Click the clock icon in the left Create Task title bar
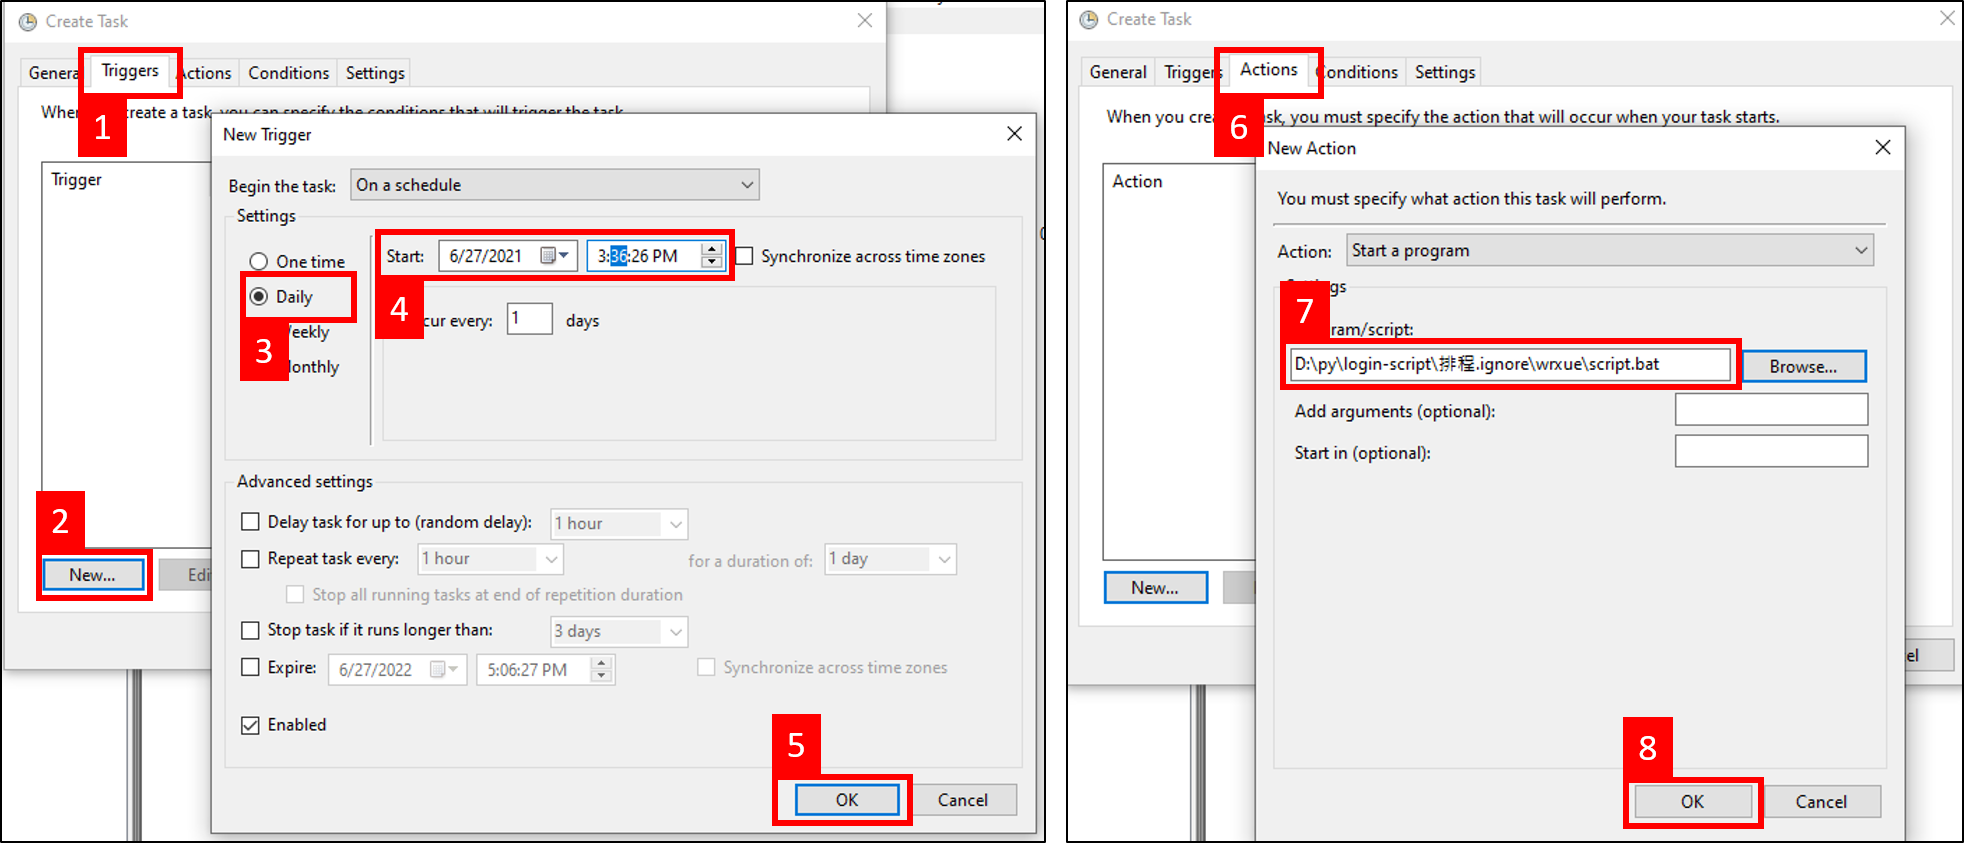This screenshot has width=1964, height=843. (x=28, y=22)
